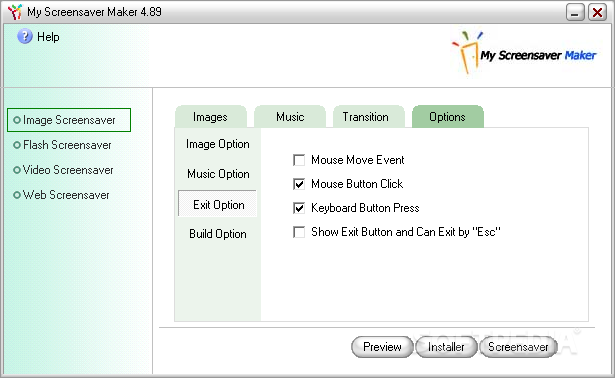Screen dimensions: 615x378
Task: Open the Build Option section
Action: tap(218, 234)
